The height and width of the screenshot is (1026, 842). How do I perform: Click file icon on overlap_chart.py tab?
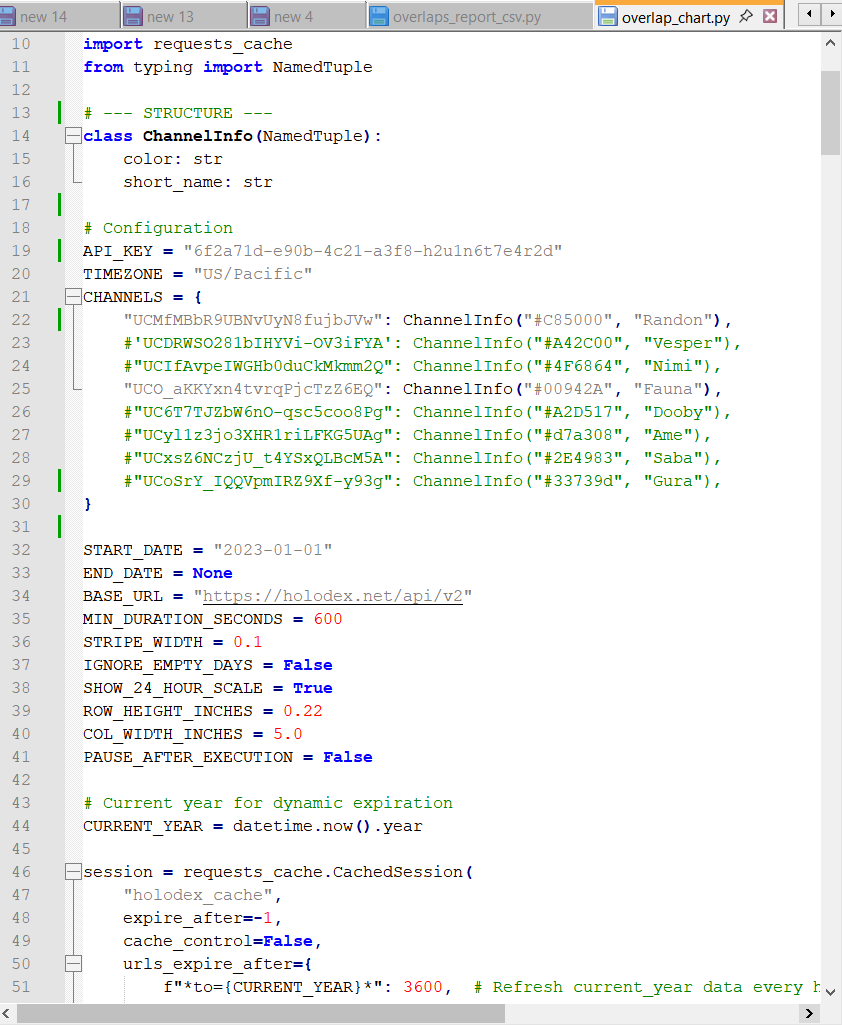click(x=608, y=16)
